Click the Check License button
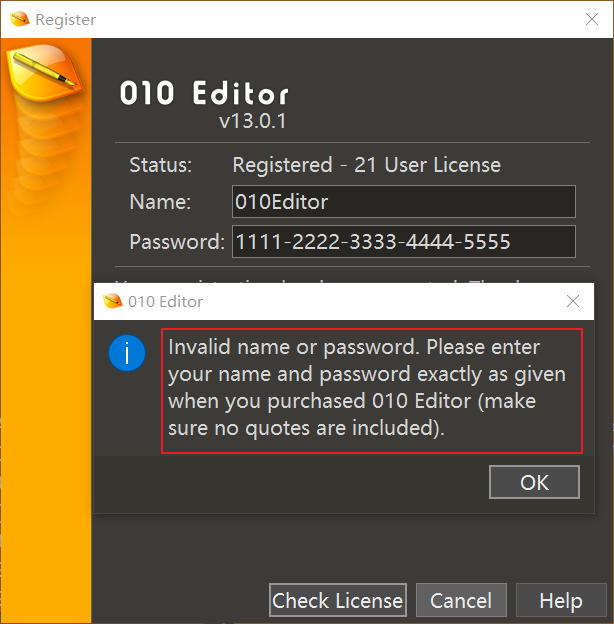The width and height of the screenshot is (614, 624). (x=338, y=600)
